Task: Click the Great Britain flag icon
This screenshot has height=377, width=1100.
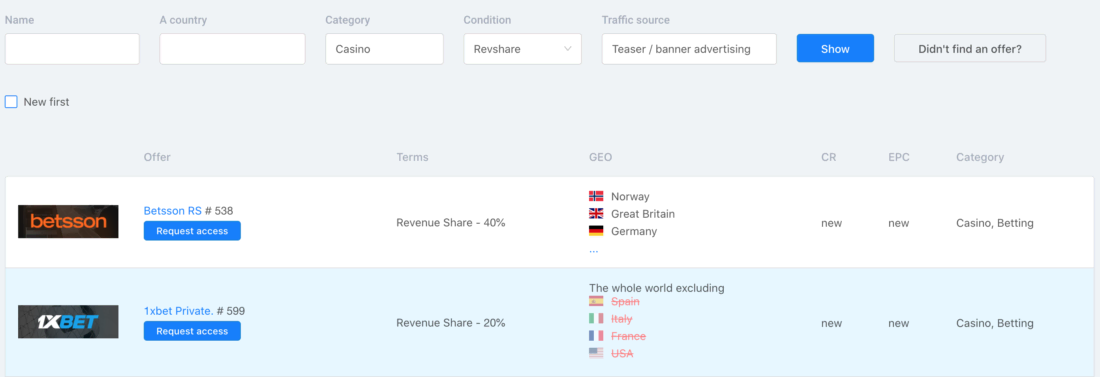Action: point(596,214)
